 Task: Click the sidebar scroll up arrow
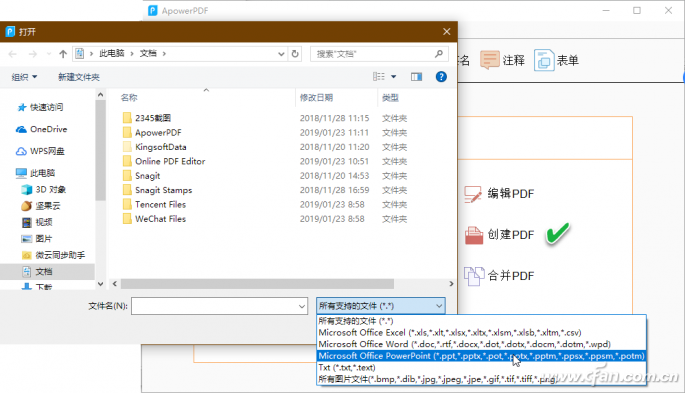tap(100, 95)
